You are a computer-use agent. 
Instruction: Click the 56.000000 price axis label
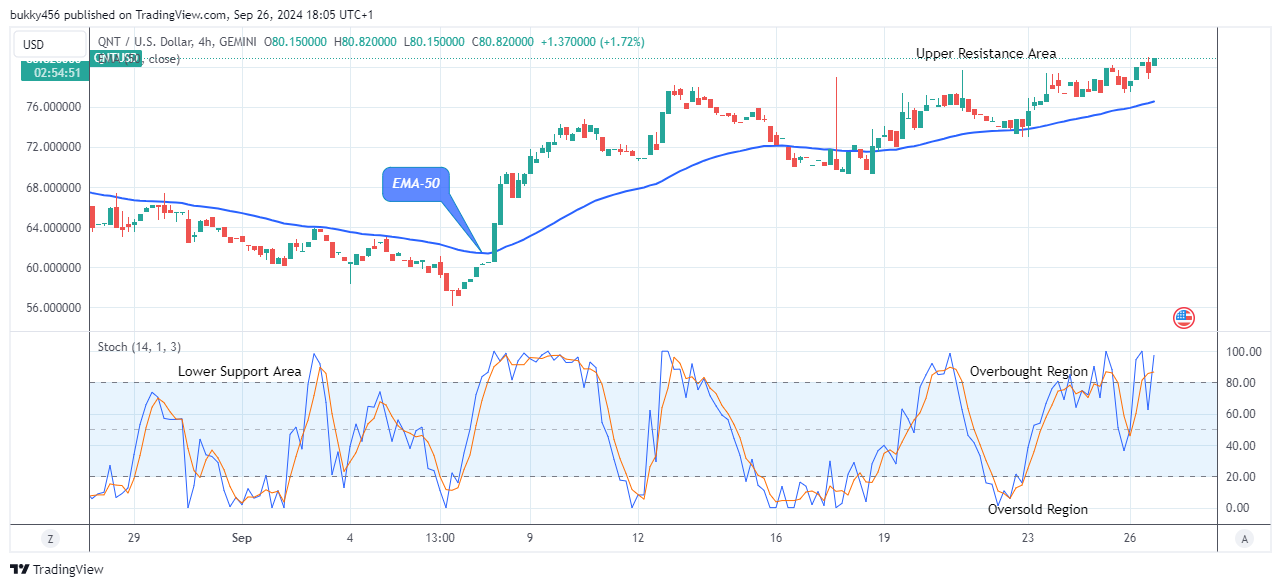tap(54, 308)
